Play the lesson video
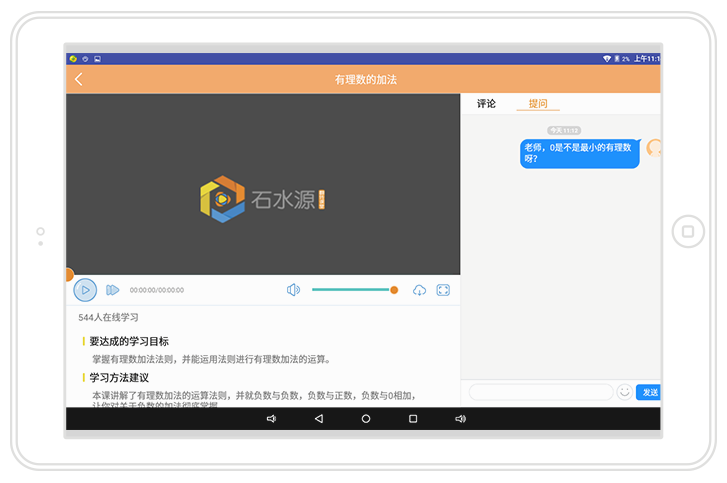The height and width of the screenshot is (483, 727). (x=85, y=290)
